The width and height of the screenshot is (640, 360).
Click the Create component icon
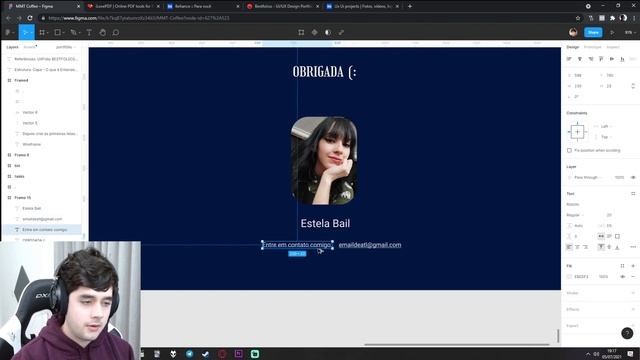314,32
